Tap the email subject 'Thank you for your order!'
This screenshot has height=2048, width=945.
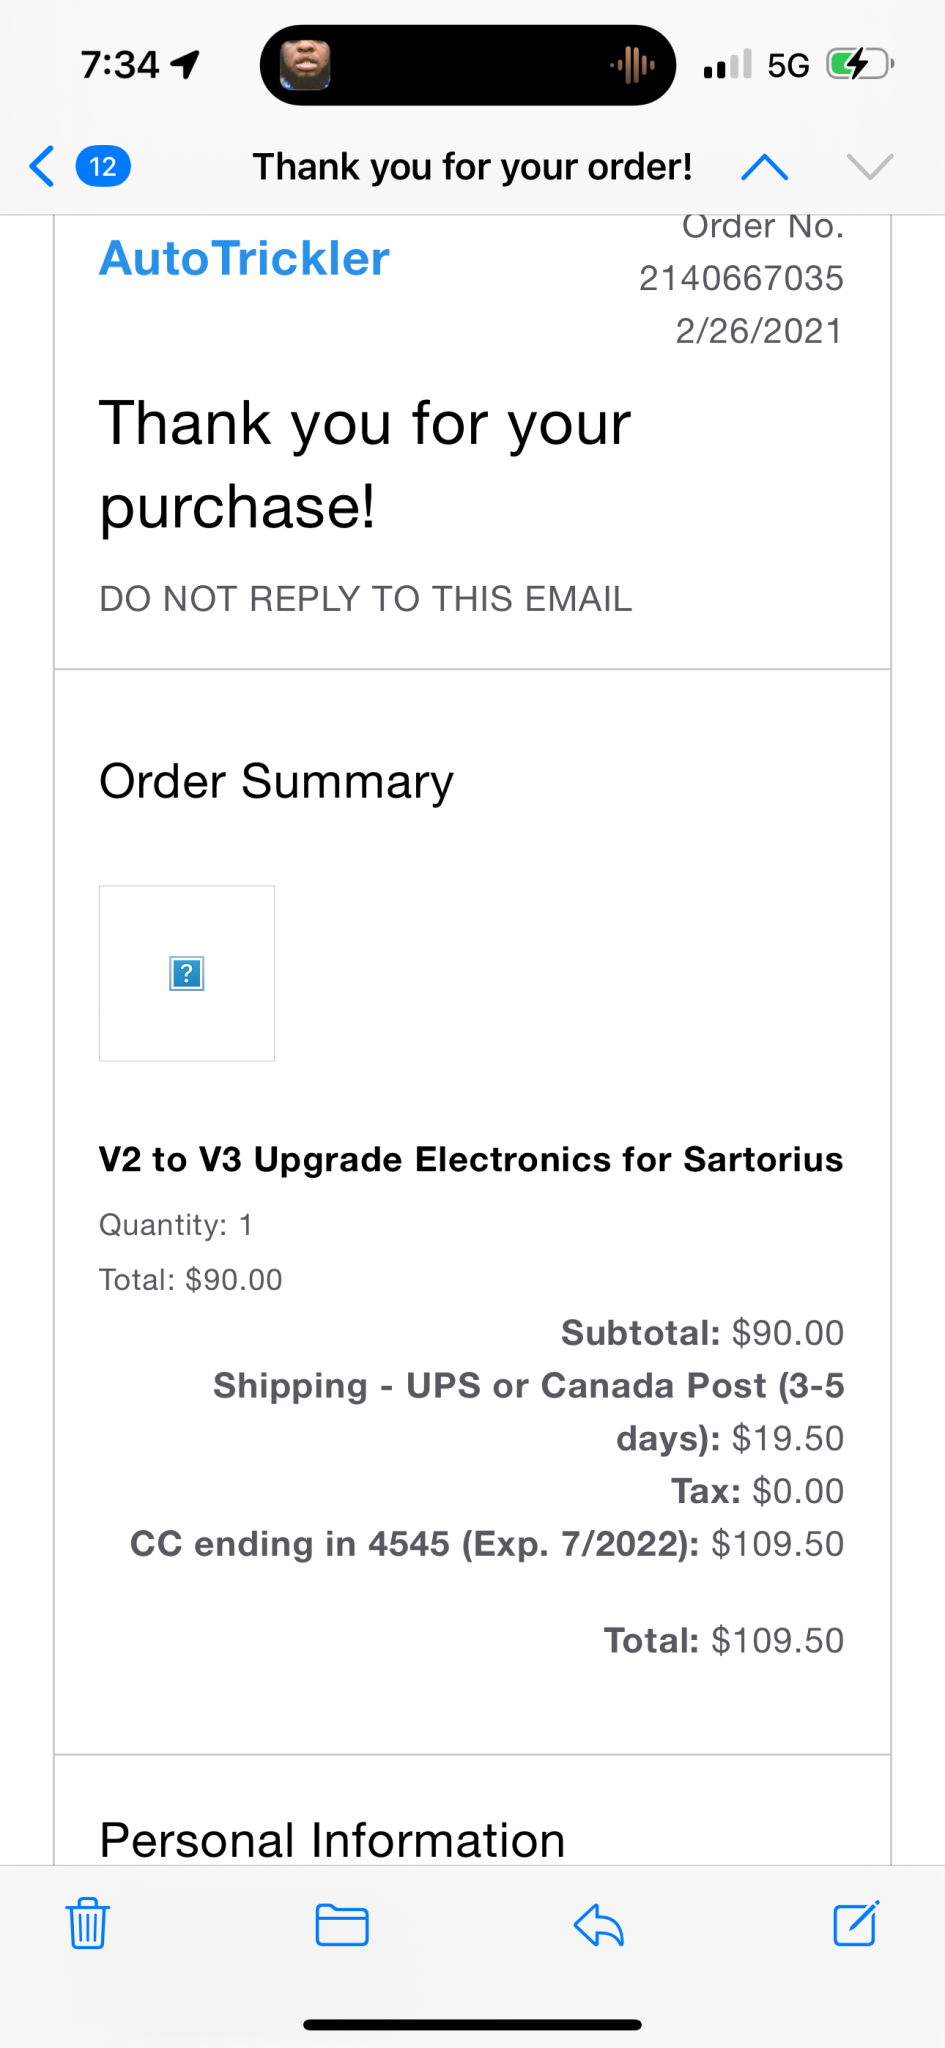click(472, 167)
